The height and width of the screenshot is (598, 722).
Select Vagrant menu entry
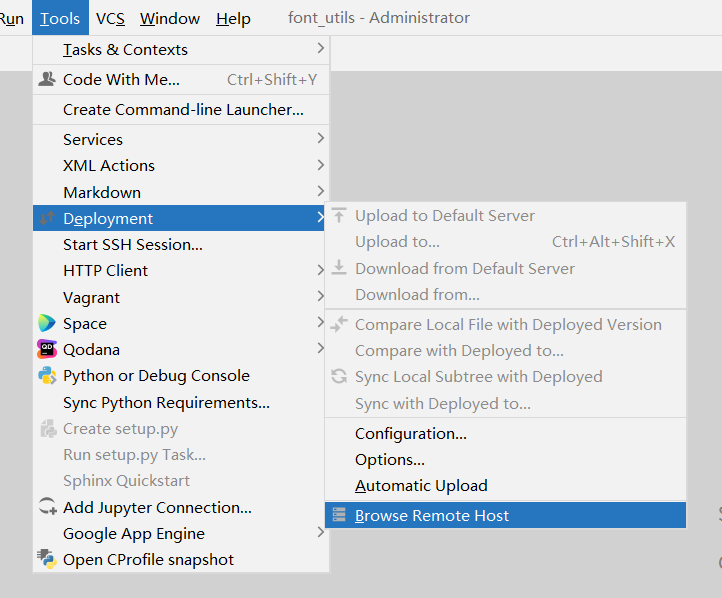(181, 297)
